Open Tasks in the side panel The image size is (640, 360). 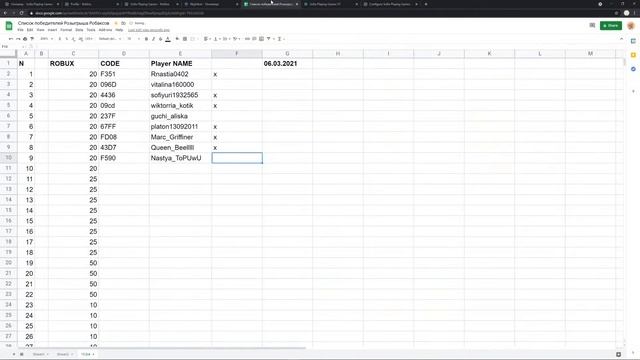tap(633, 69)
